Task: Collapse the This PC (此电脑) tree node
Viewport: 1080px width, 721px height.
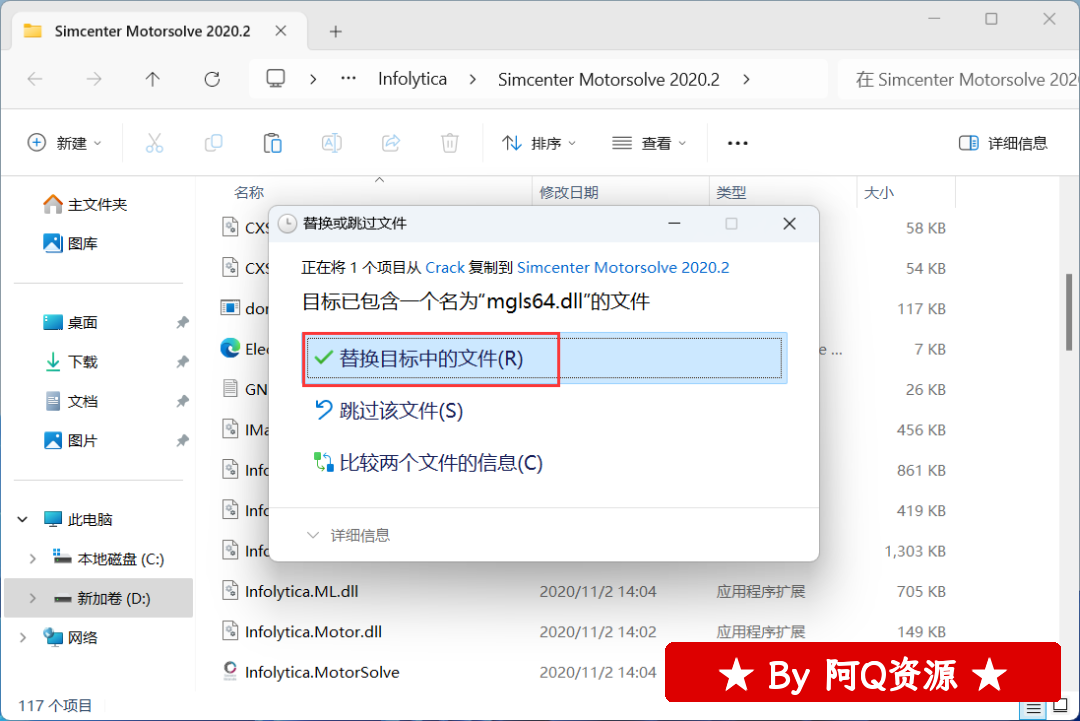Action: [x=23, y=519]
